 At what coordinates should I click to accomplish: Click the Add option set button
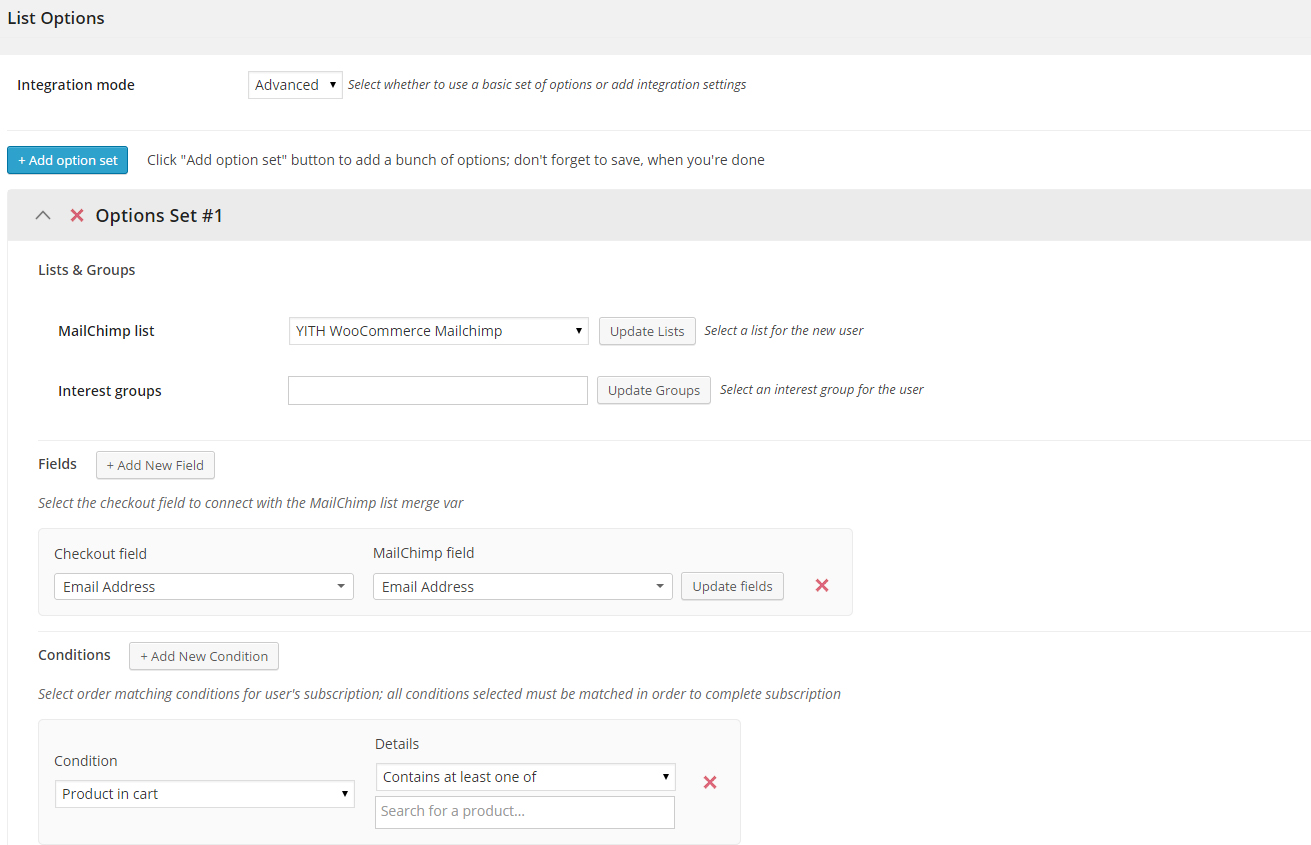tap(67, 160)
